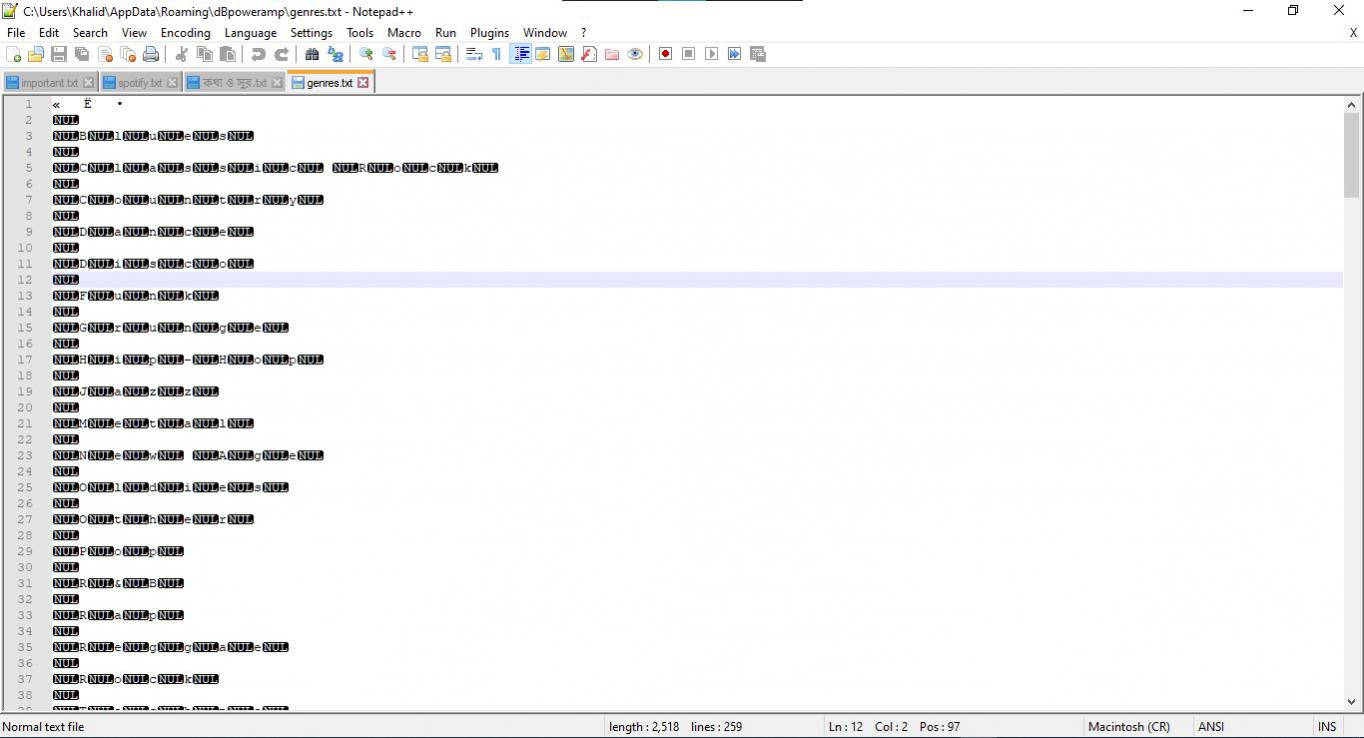Click the New file toolbar icon

click(14, 54)
